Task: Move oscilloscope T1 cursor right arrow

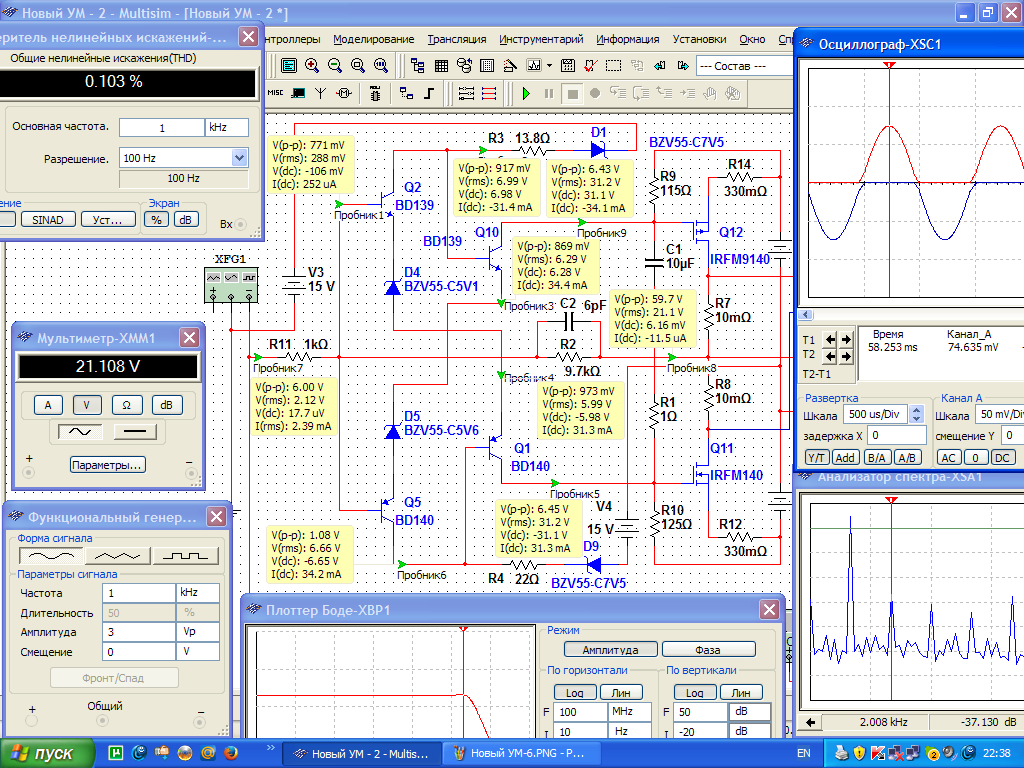Action: tap(846, 340)
